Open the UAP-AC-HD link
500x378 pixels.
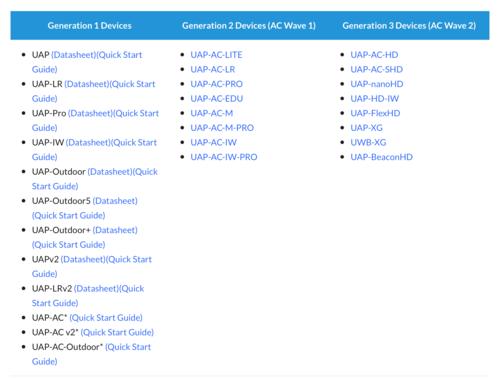(x=374, y=55)
